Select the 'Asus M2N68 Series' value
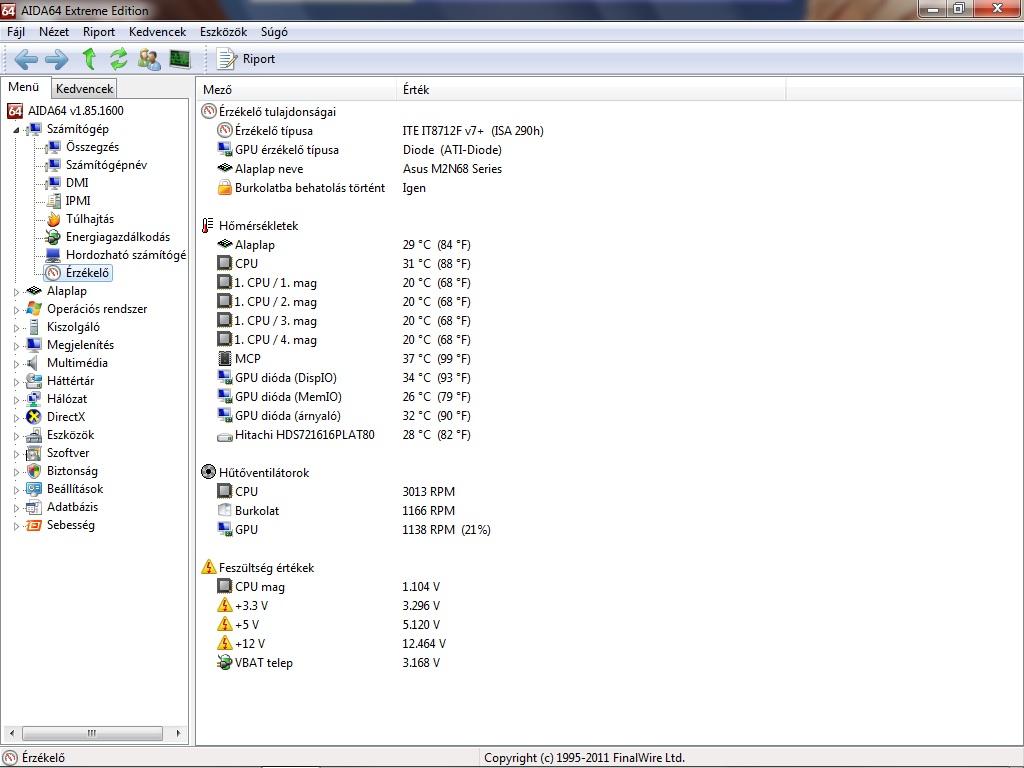The width and height of the screenshot is (1024, 768). (453, 169)
